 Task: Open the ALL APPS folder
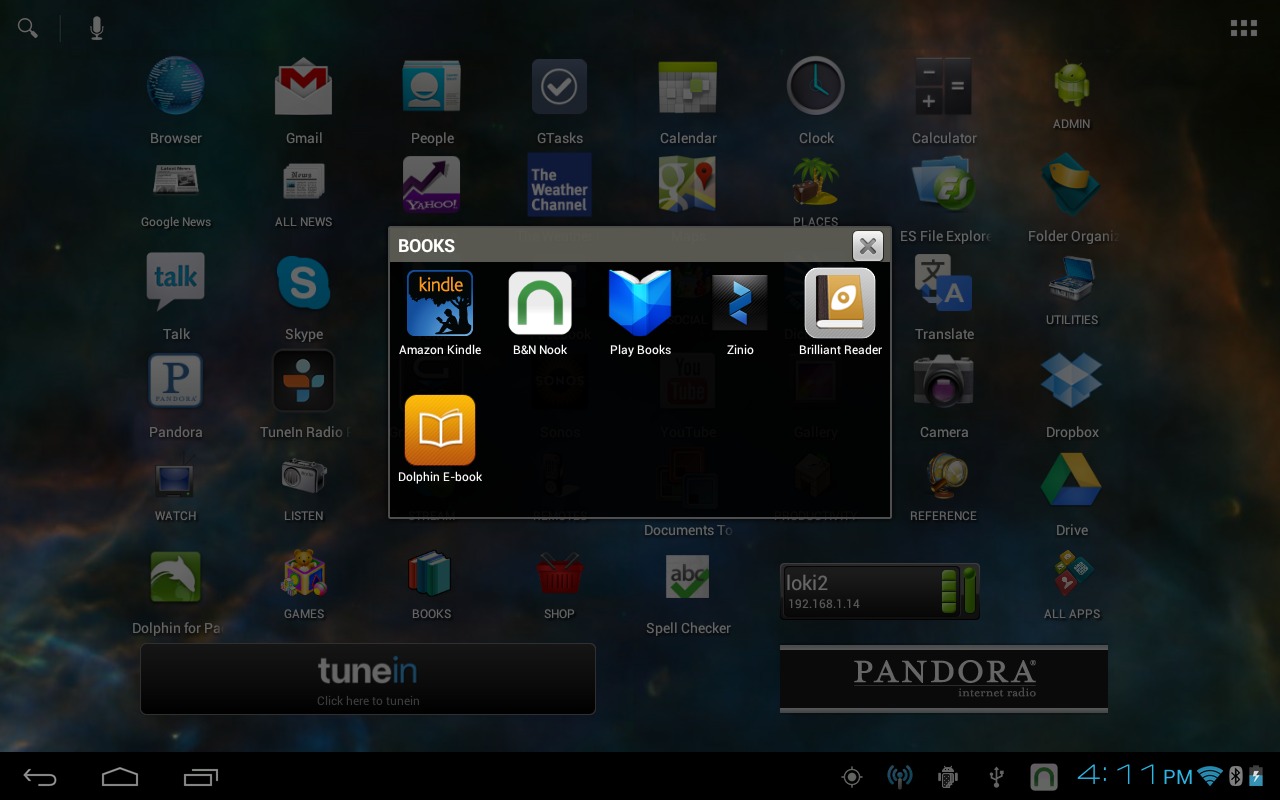1072,585
